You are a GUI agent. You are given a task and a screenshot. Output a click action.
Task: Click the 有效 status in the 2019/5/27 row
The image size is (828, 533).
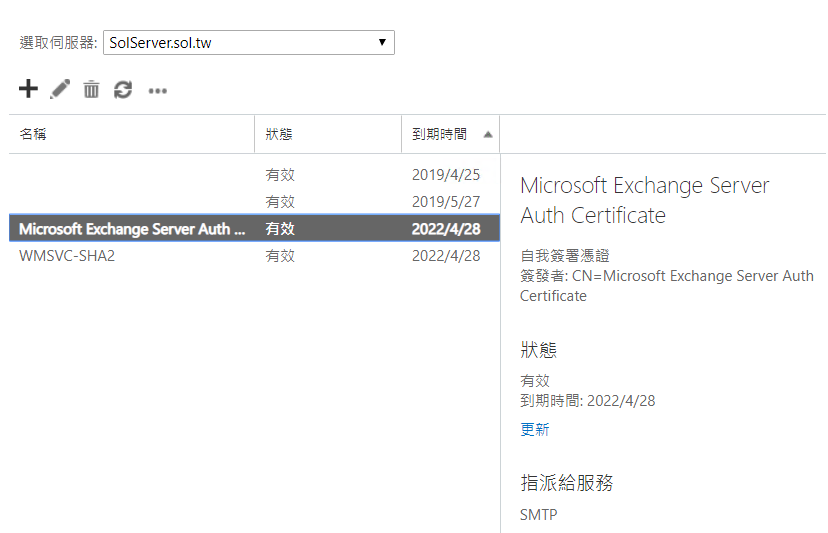click(x=280, y=202)
